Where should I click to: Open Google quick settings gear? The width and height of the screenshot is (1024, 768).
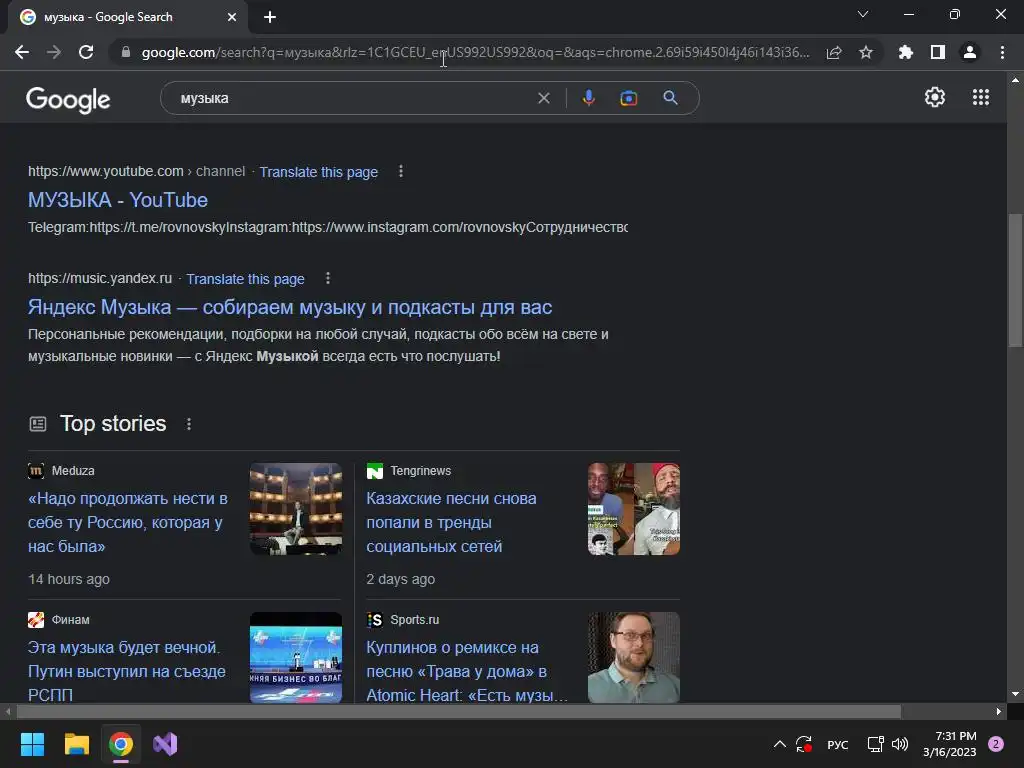935,97
